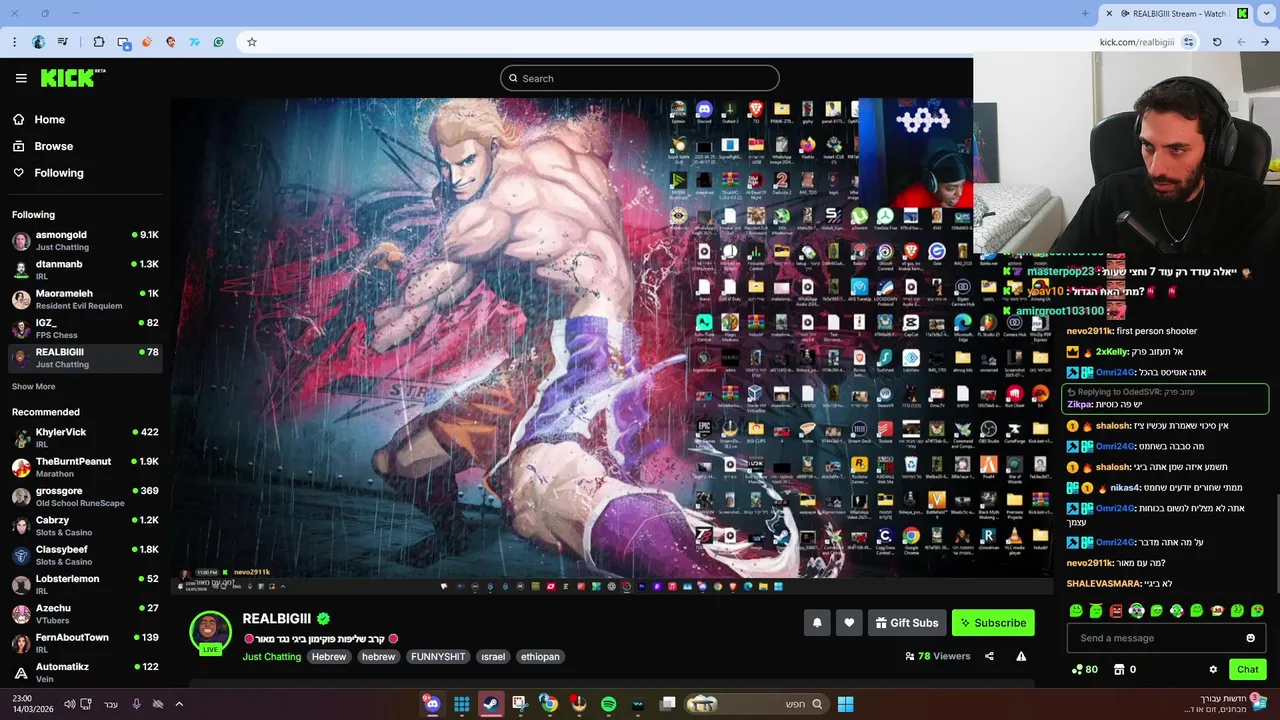Screen dimensions: 1280x720
Task: Select the lowercase hebrew tag
Action: [x=378, y=657]
